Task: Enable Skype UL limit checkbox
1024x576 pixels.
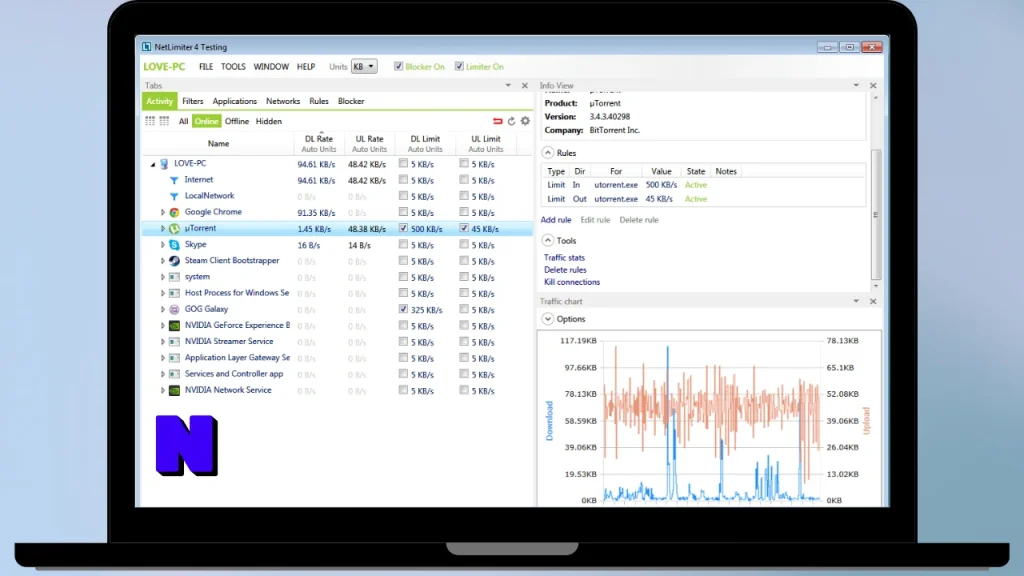Action: tap(464, 245)
